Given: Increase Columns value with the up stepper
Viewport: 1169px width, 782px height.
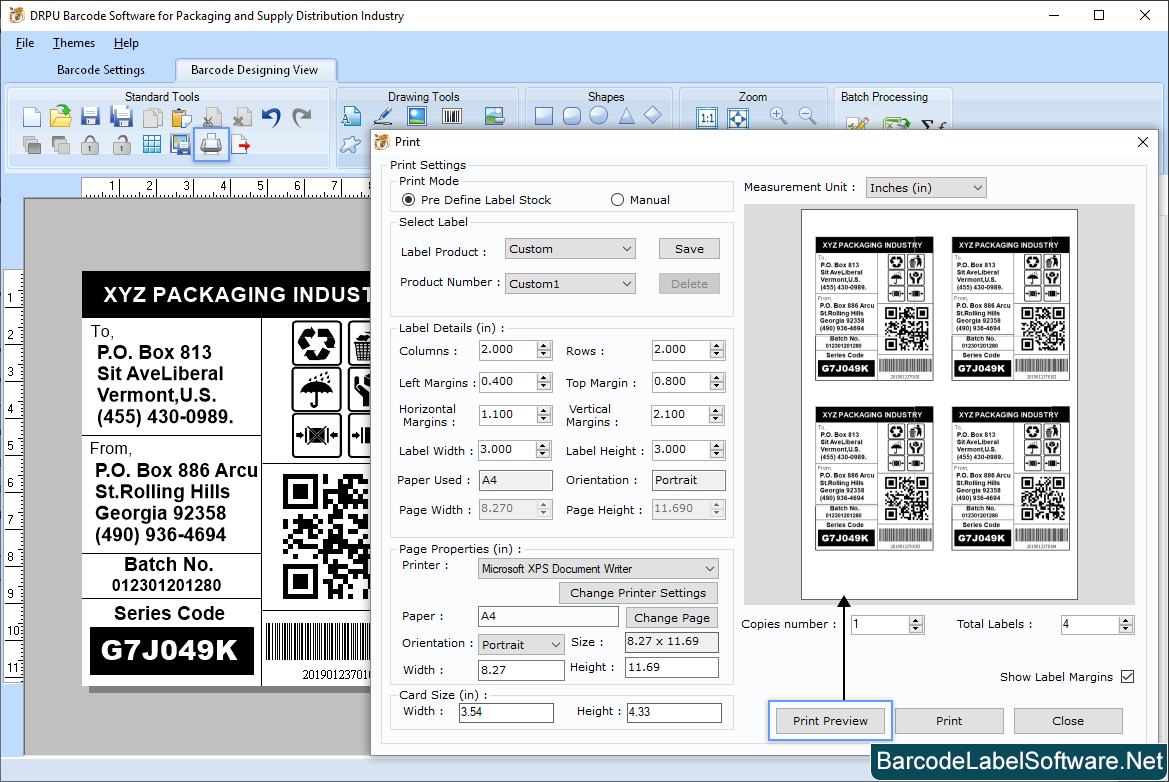Looking at the screenshot, I should pyautogui.click(x=544, y=345).
